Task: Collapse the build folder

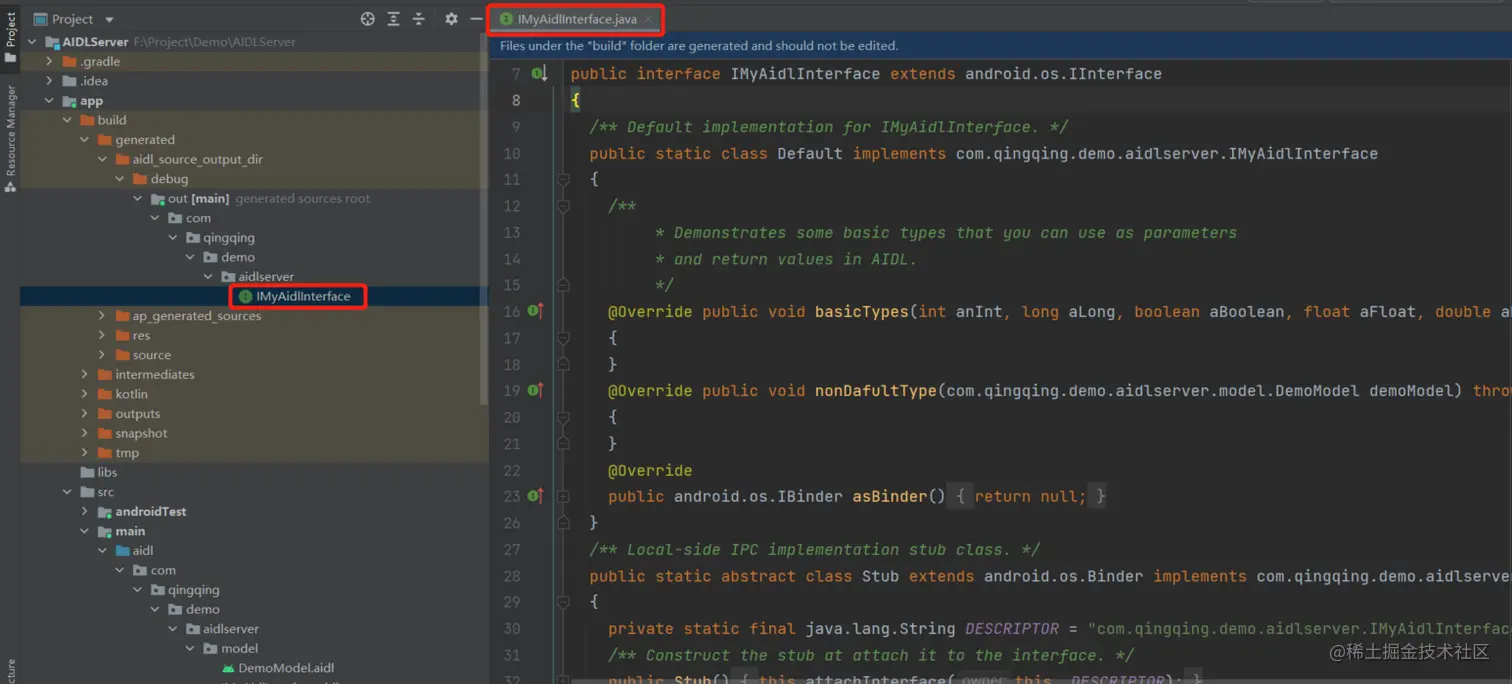Action: [67, 120]
